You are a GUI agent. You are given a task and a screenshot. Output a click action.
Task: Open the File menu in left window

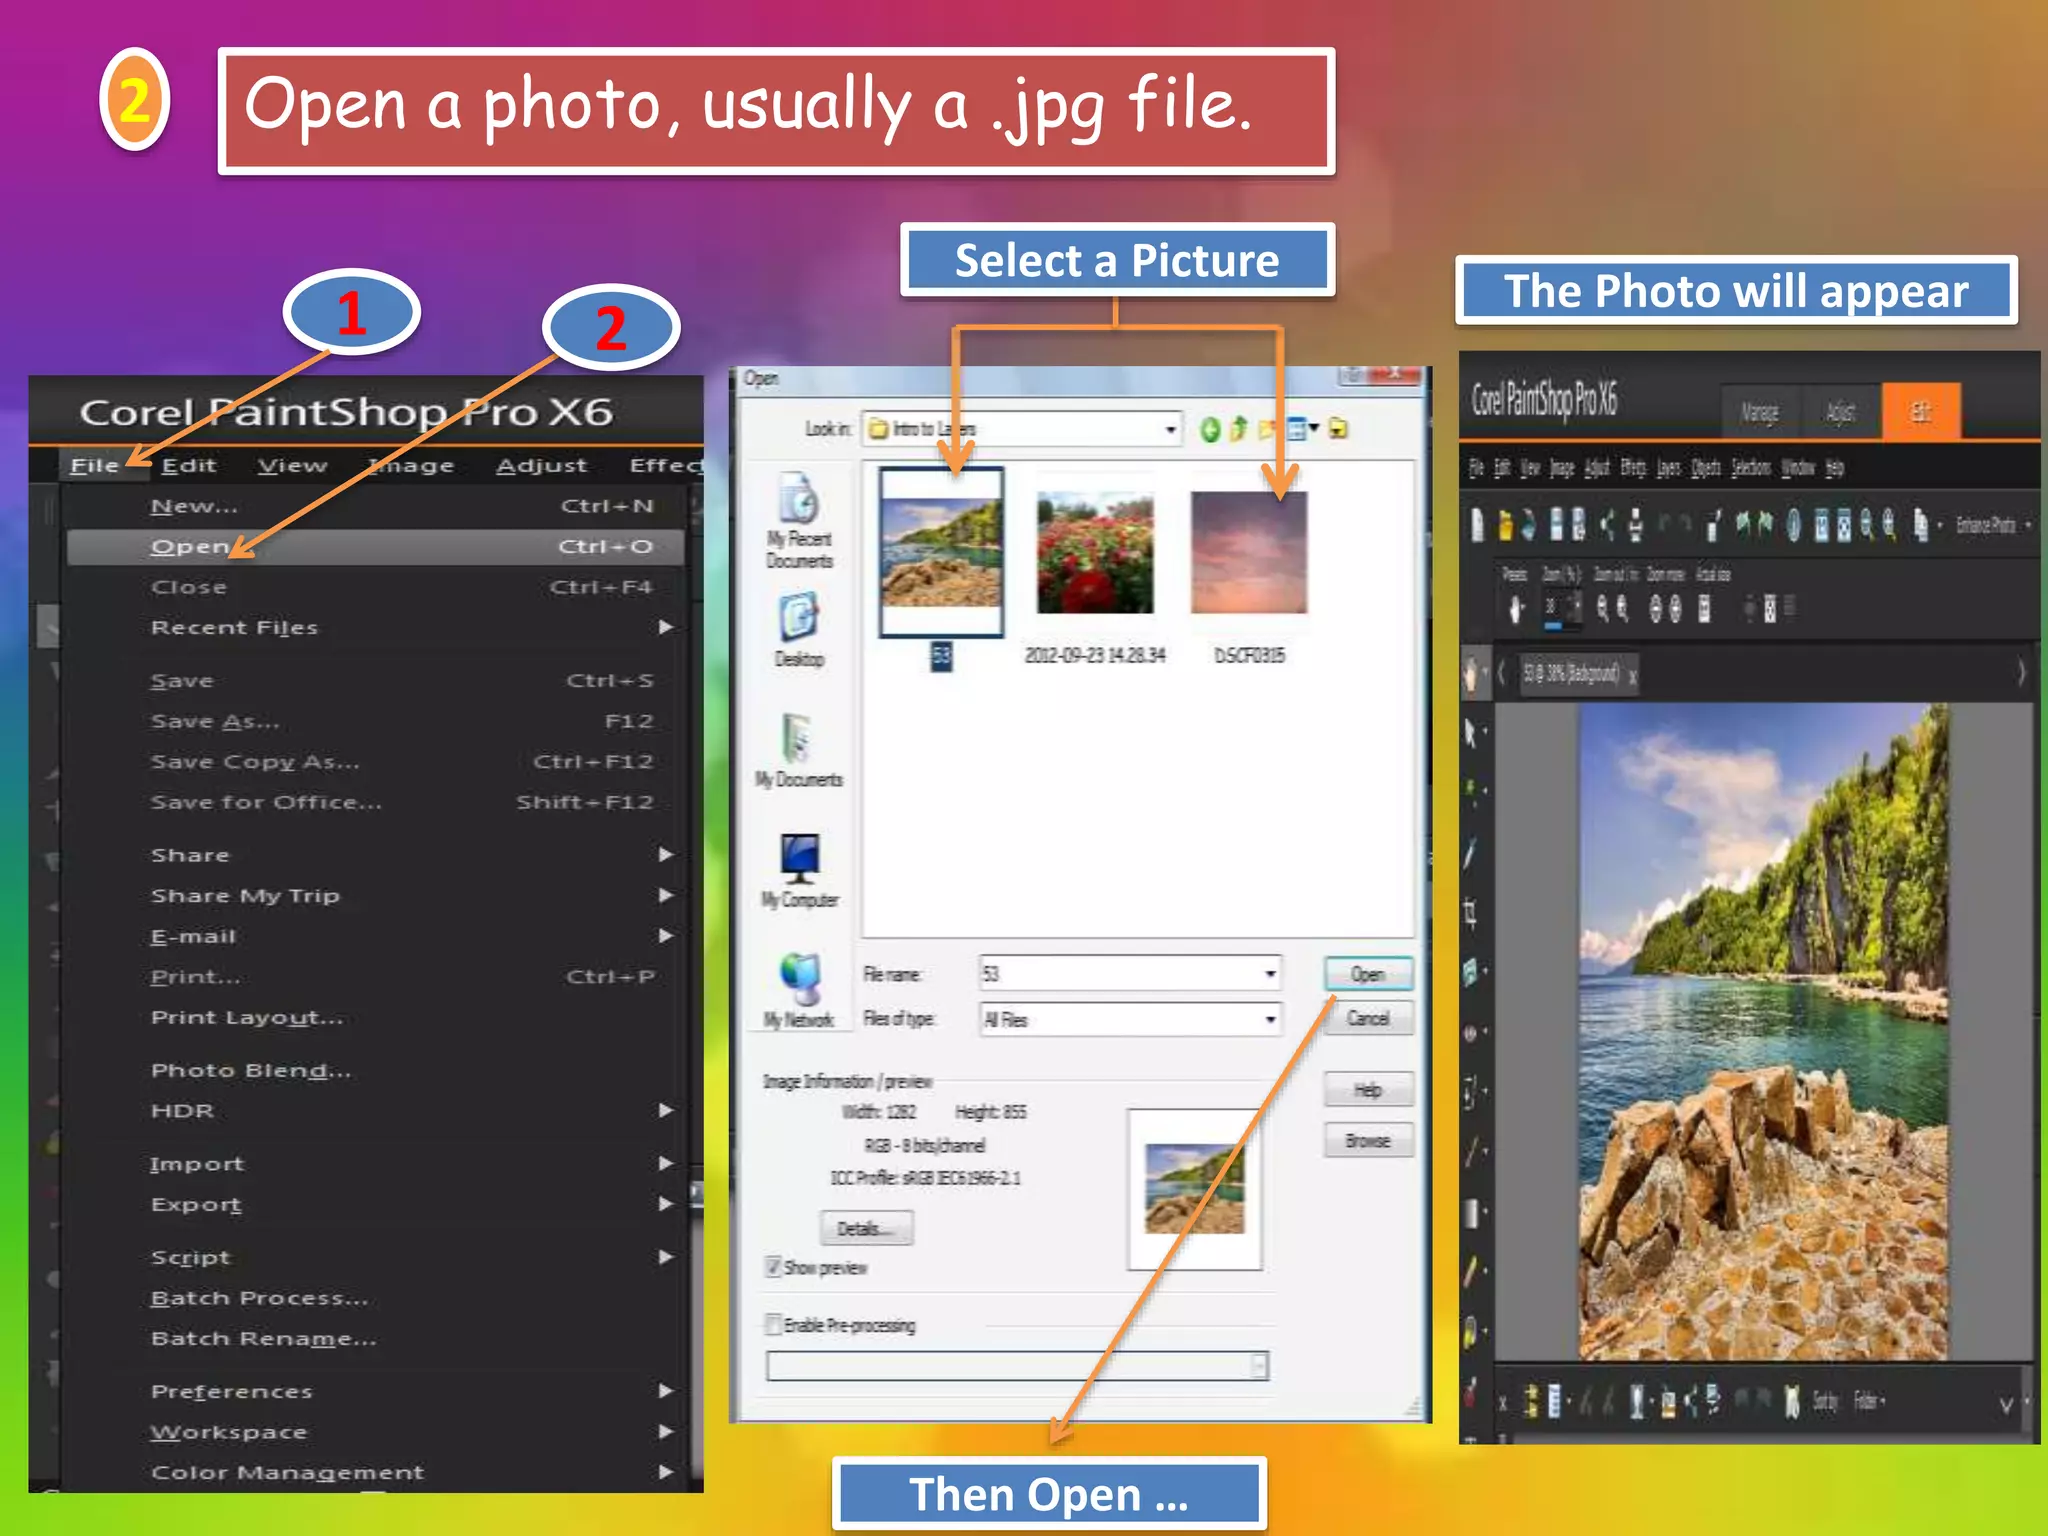point(95,465)
